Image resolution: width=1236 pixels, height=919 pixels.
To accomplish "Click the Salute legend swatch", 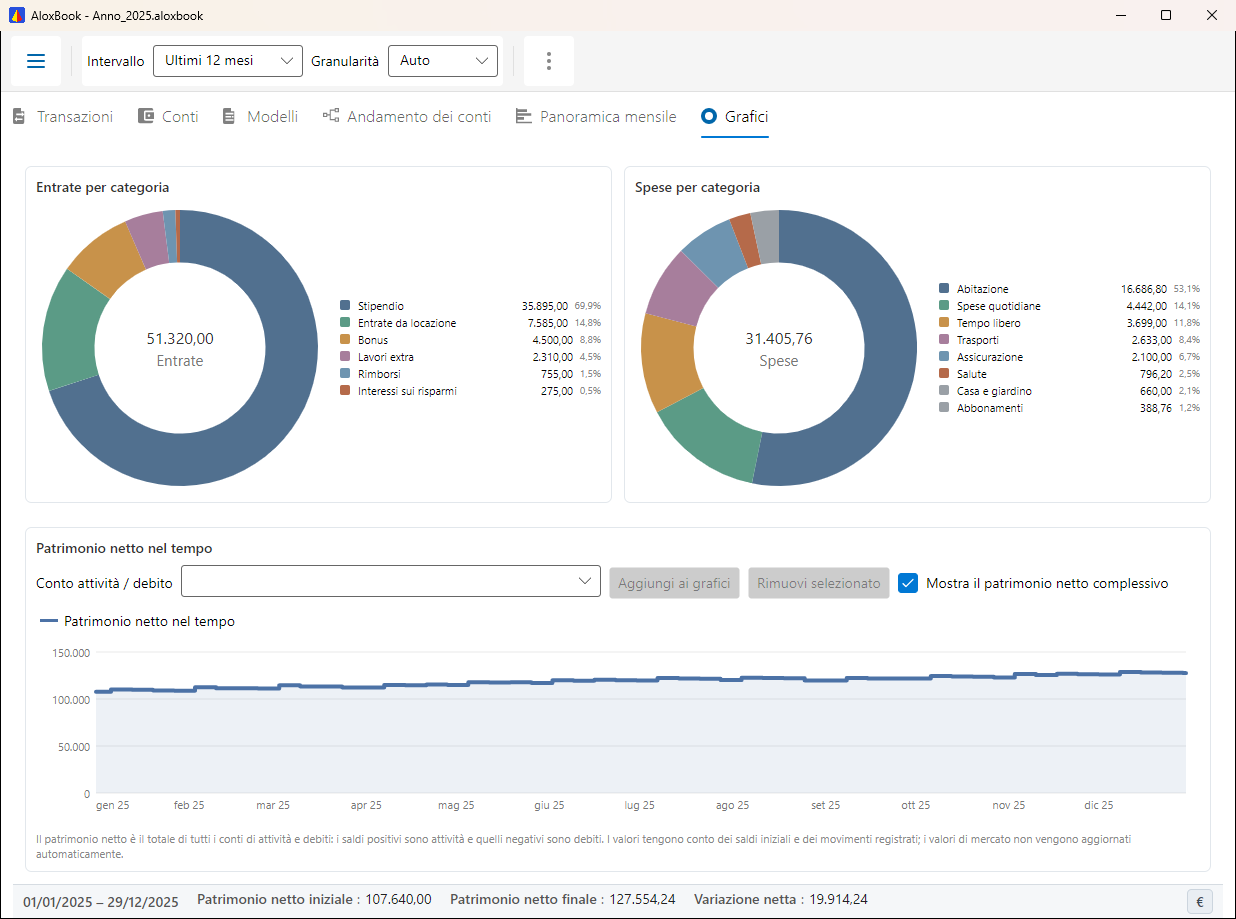I will coord(944,374).
